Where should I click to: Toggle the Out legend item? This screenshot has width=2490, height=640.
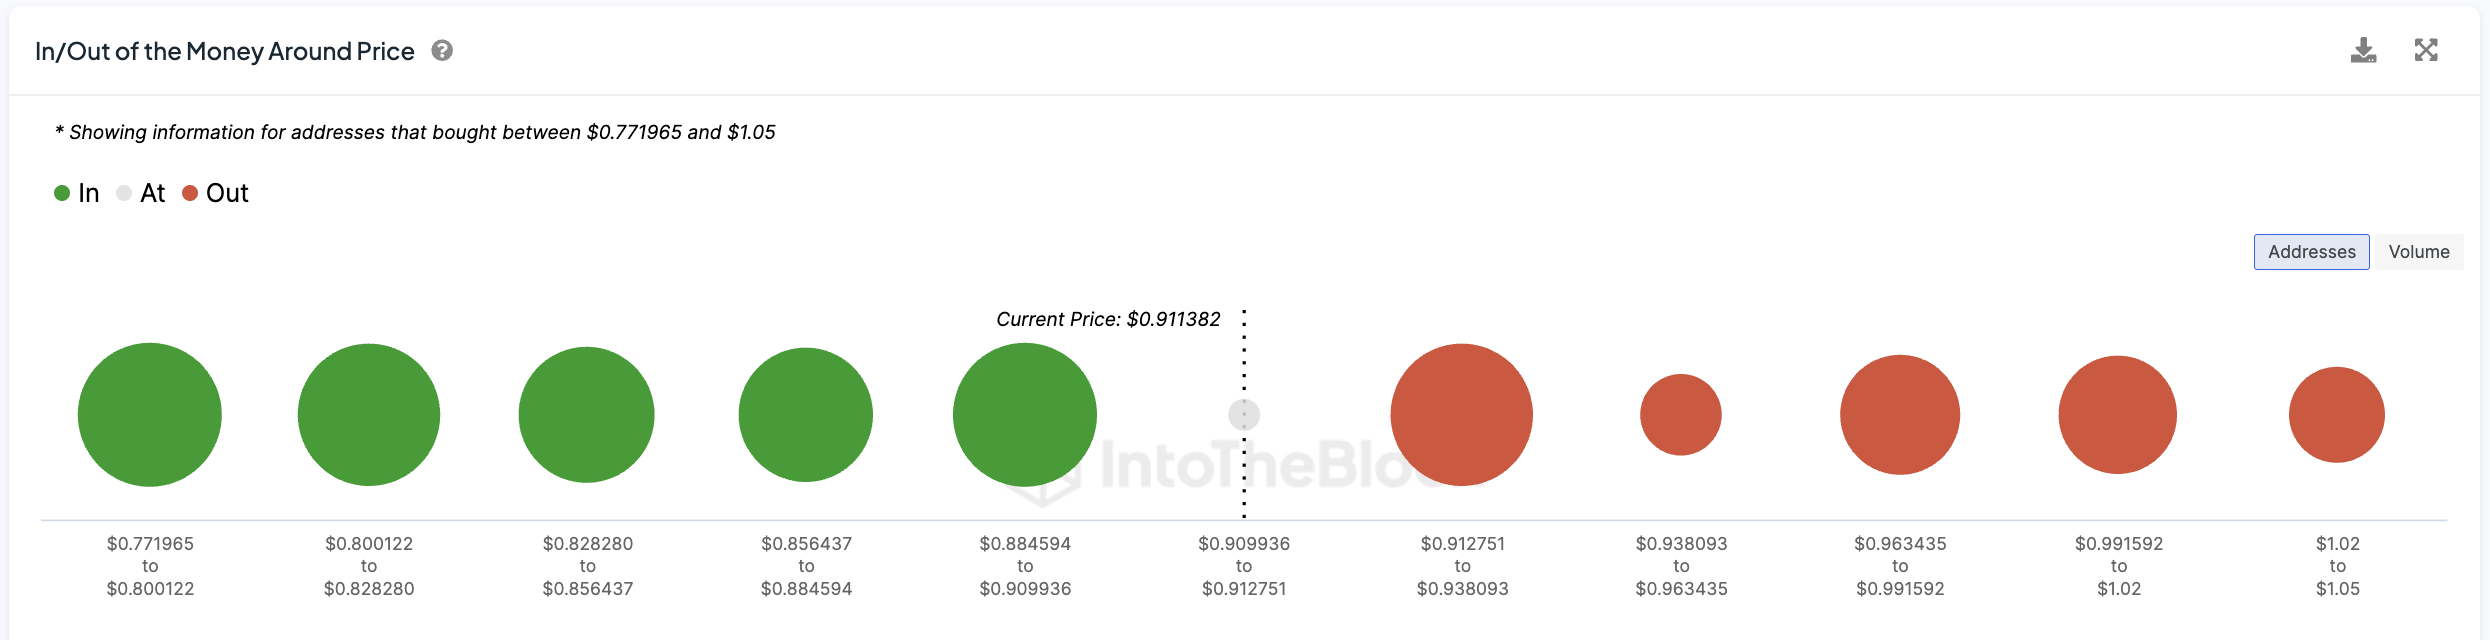(215, 193)
